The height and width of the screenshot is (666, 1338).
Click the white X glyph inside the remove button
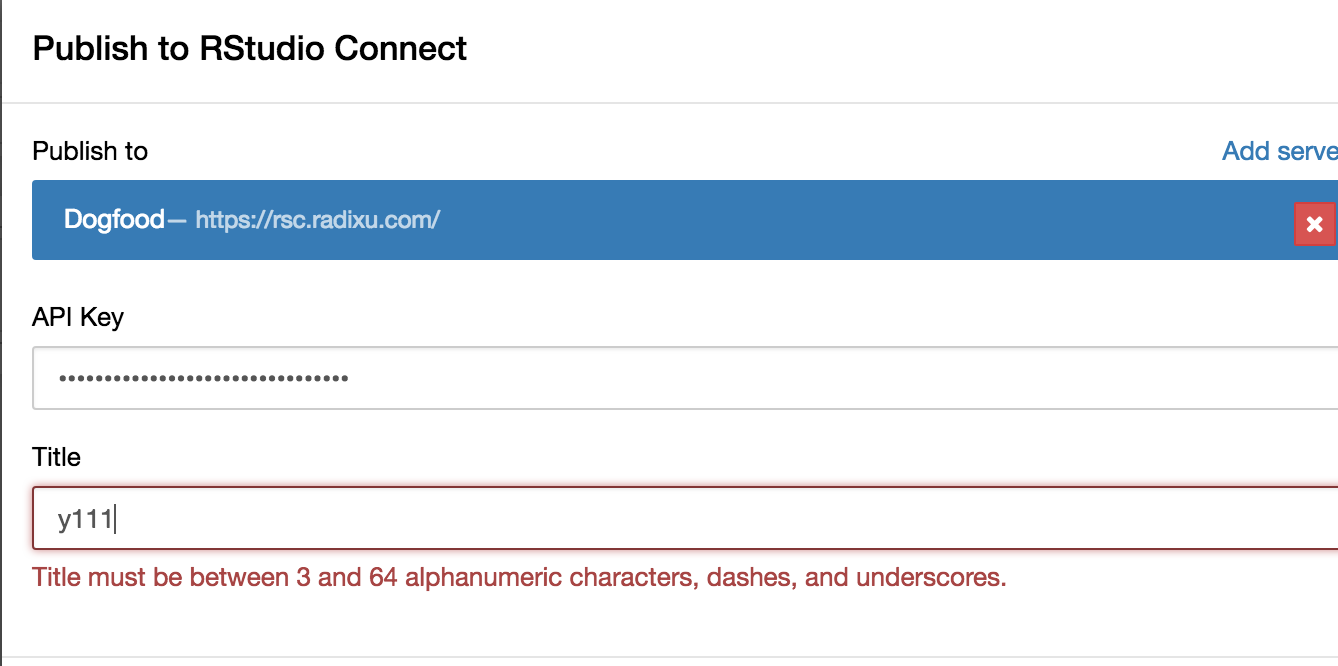(1315, 223)
